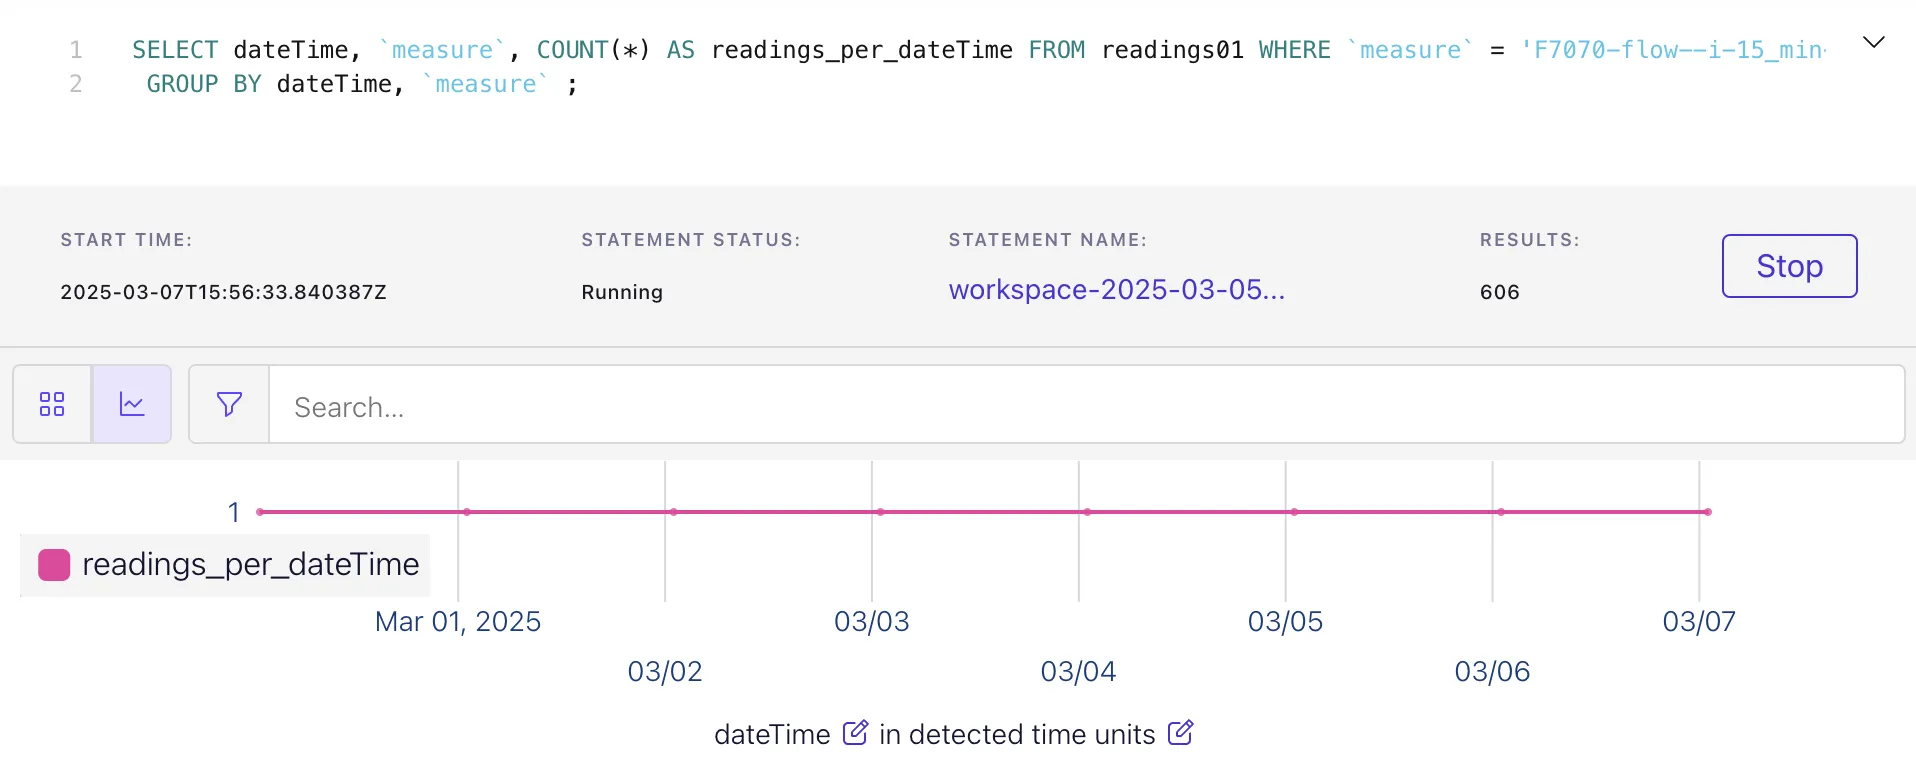
Task: Select the data point at Mar 01, 2025
Action: pyautogui.click(x=467, y=512)
